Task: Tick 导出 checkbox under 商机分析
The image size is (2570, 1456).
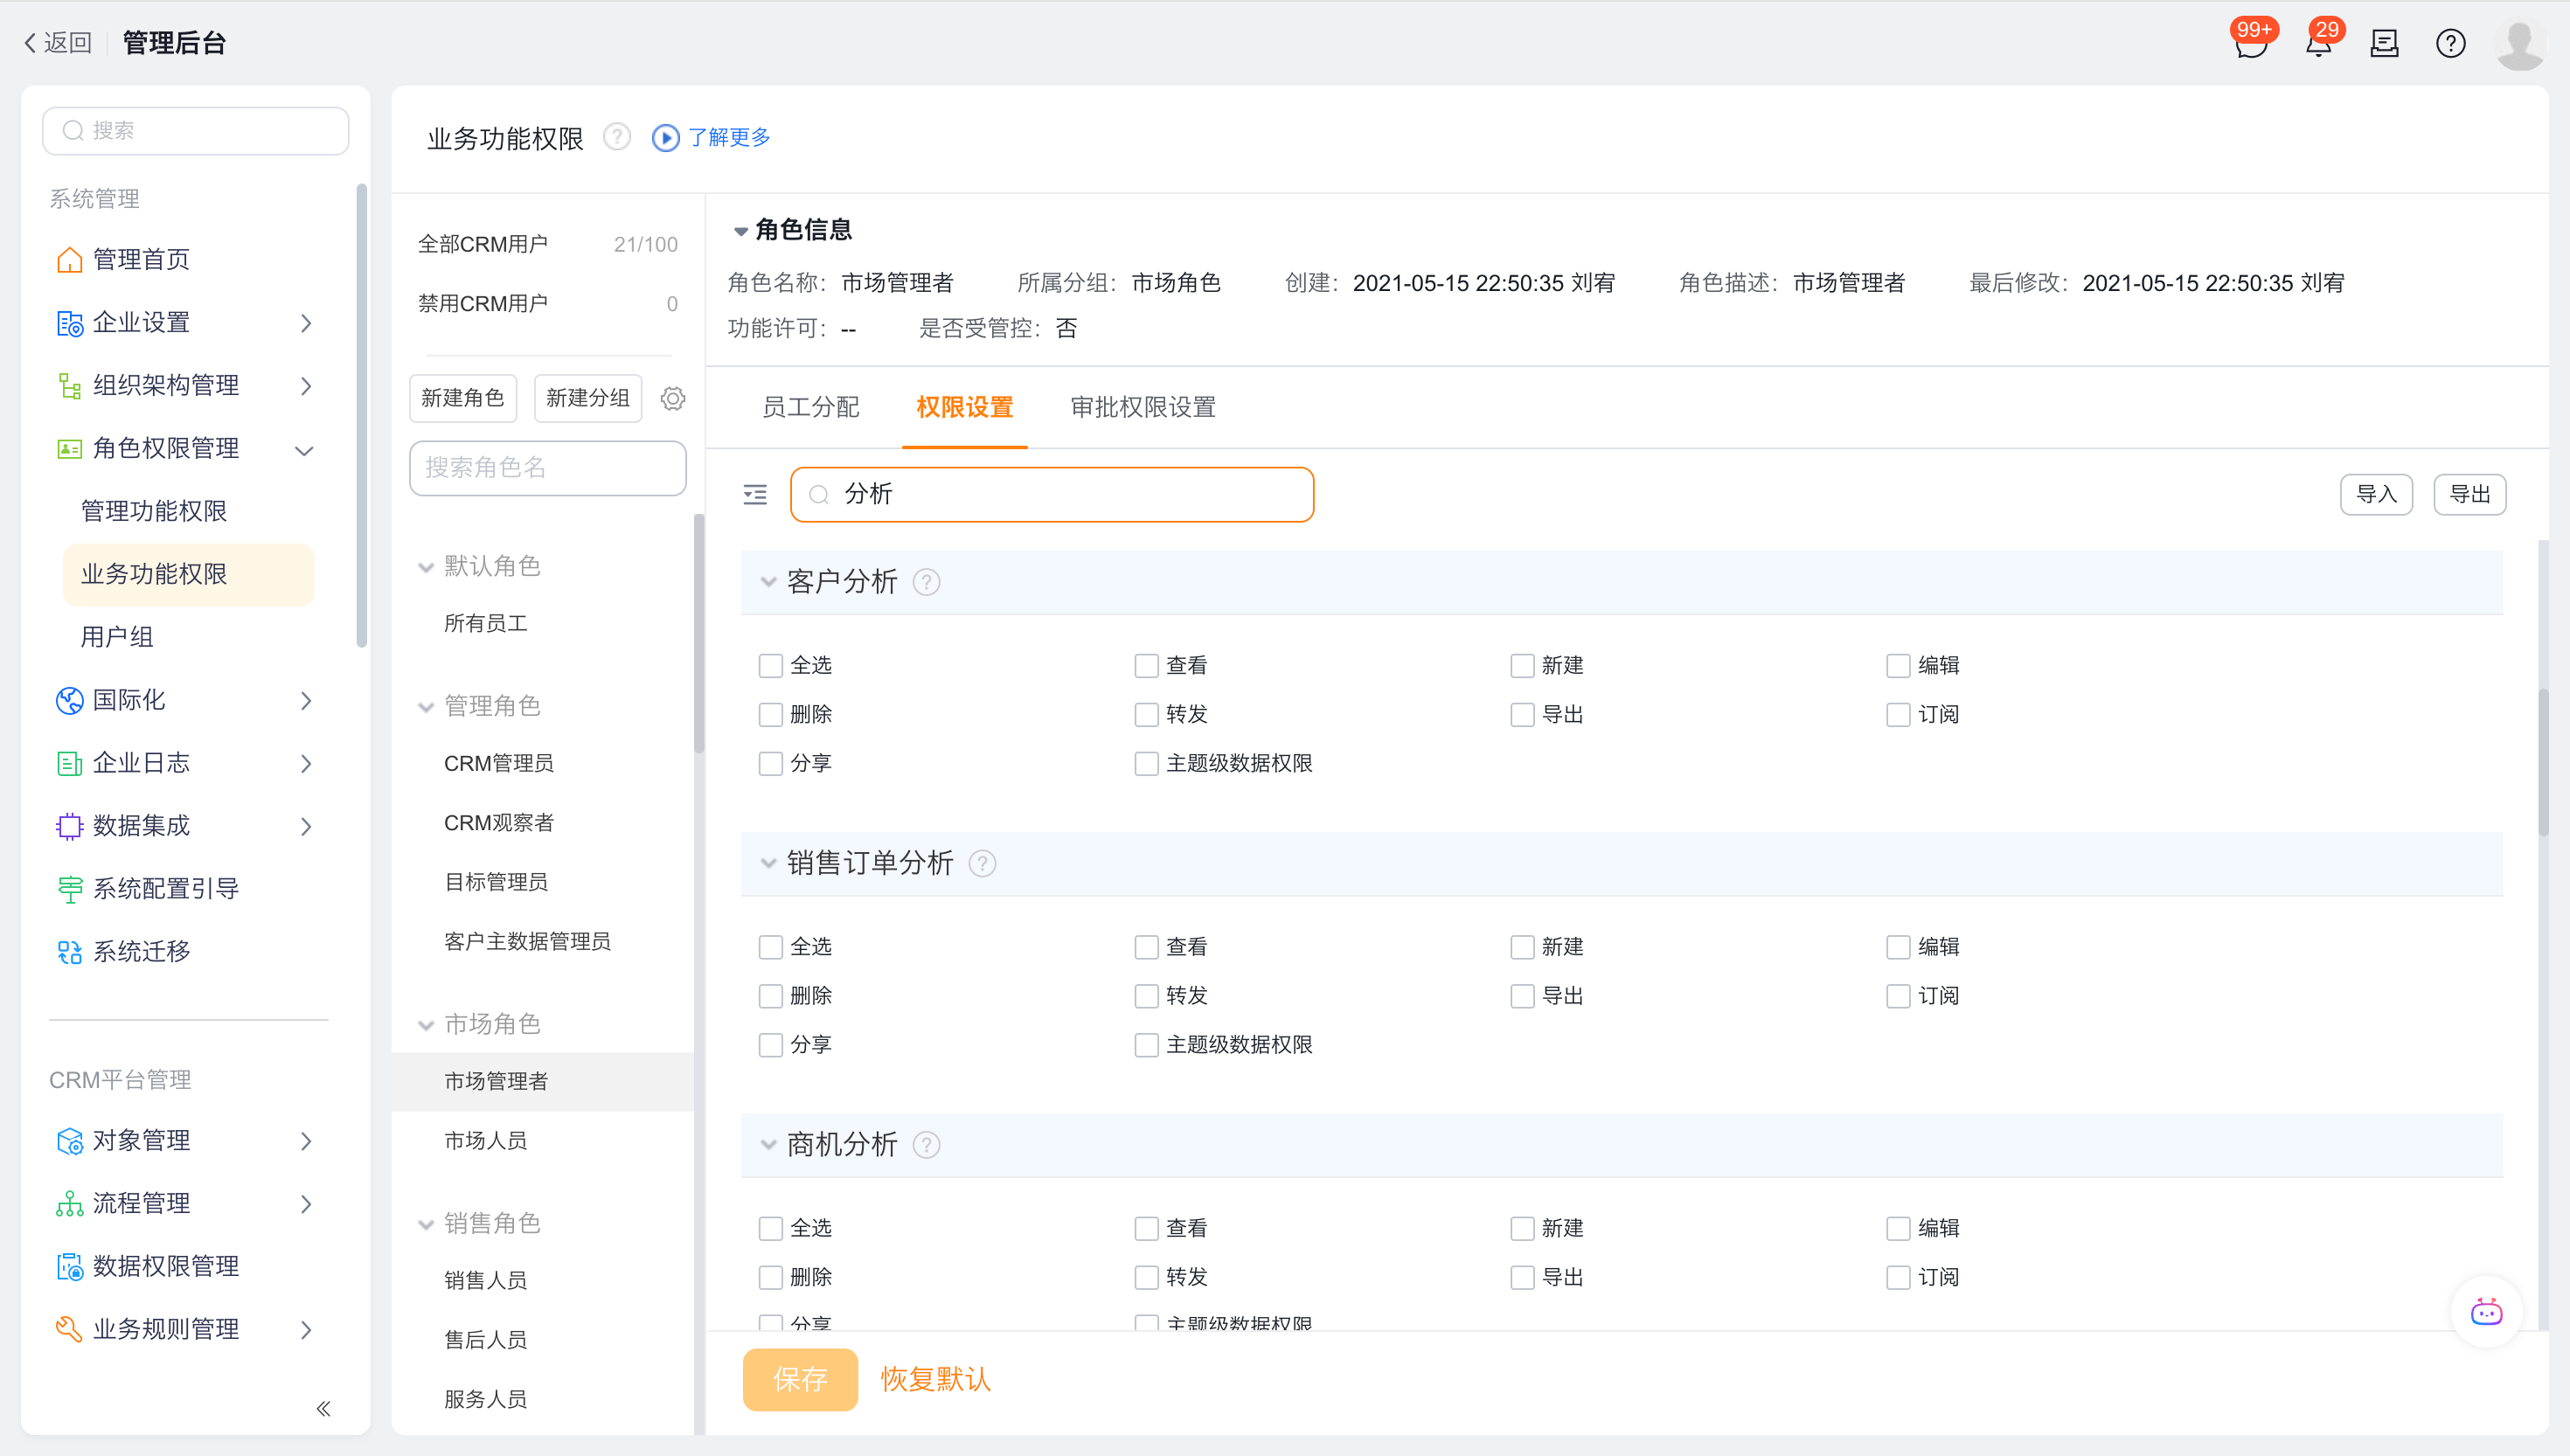Action: [x=1522, y=1278]
